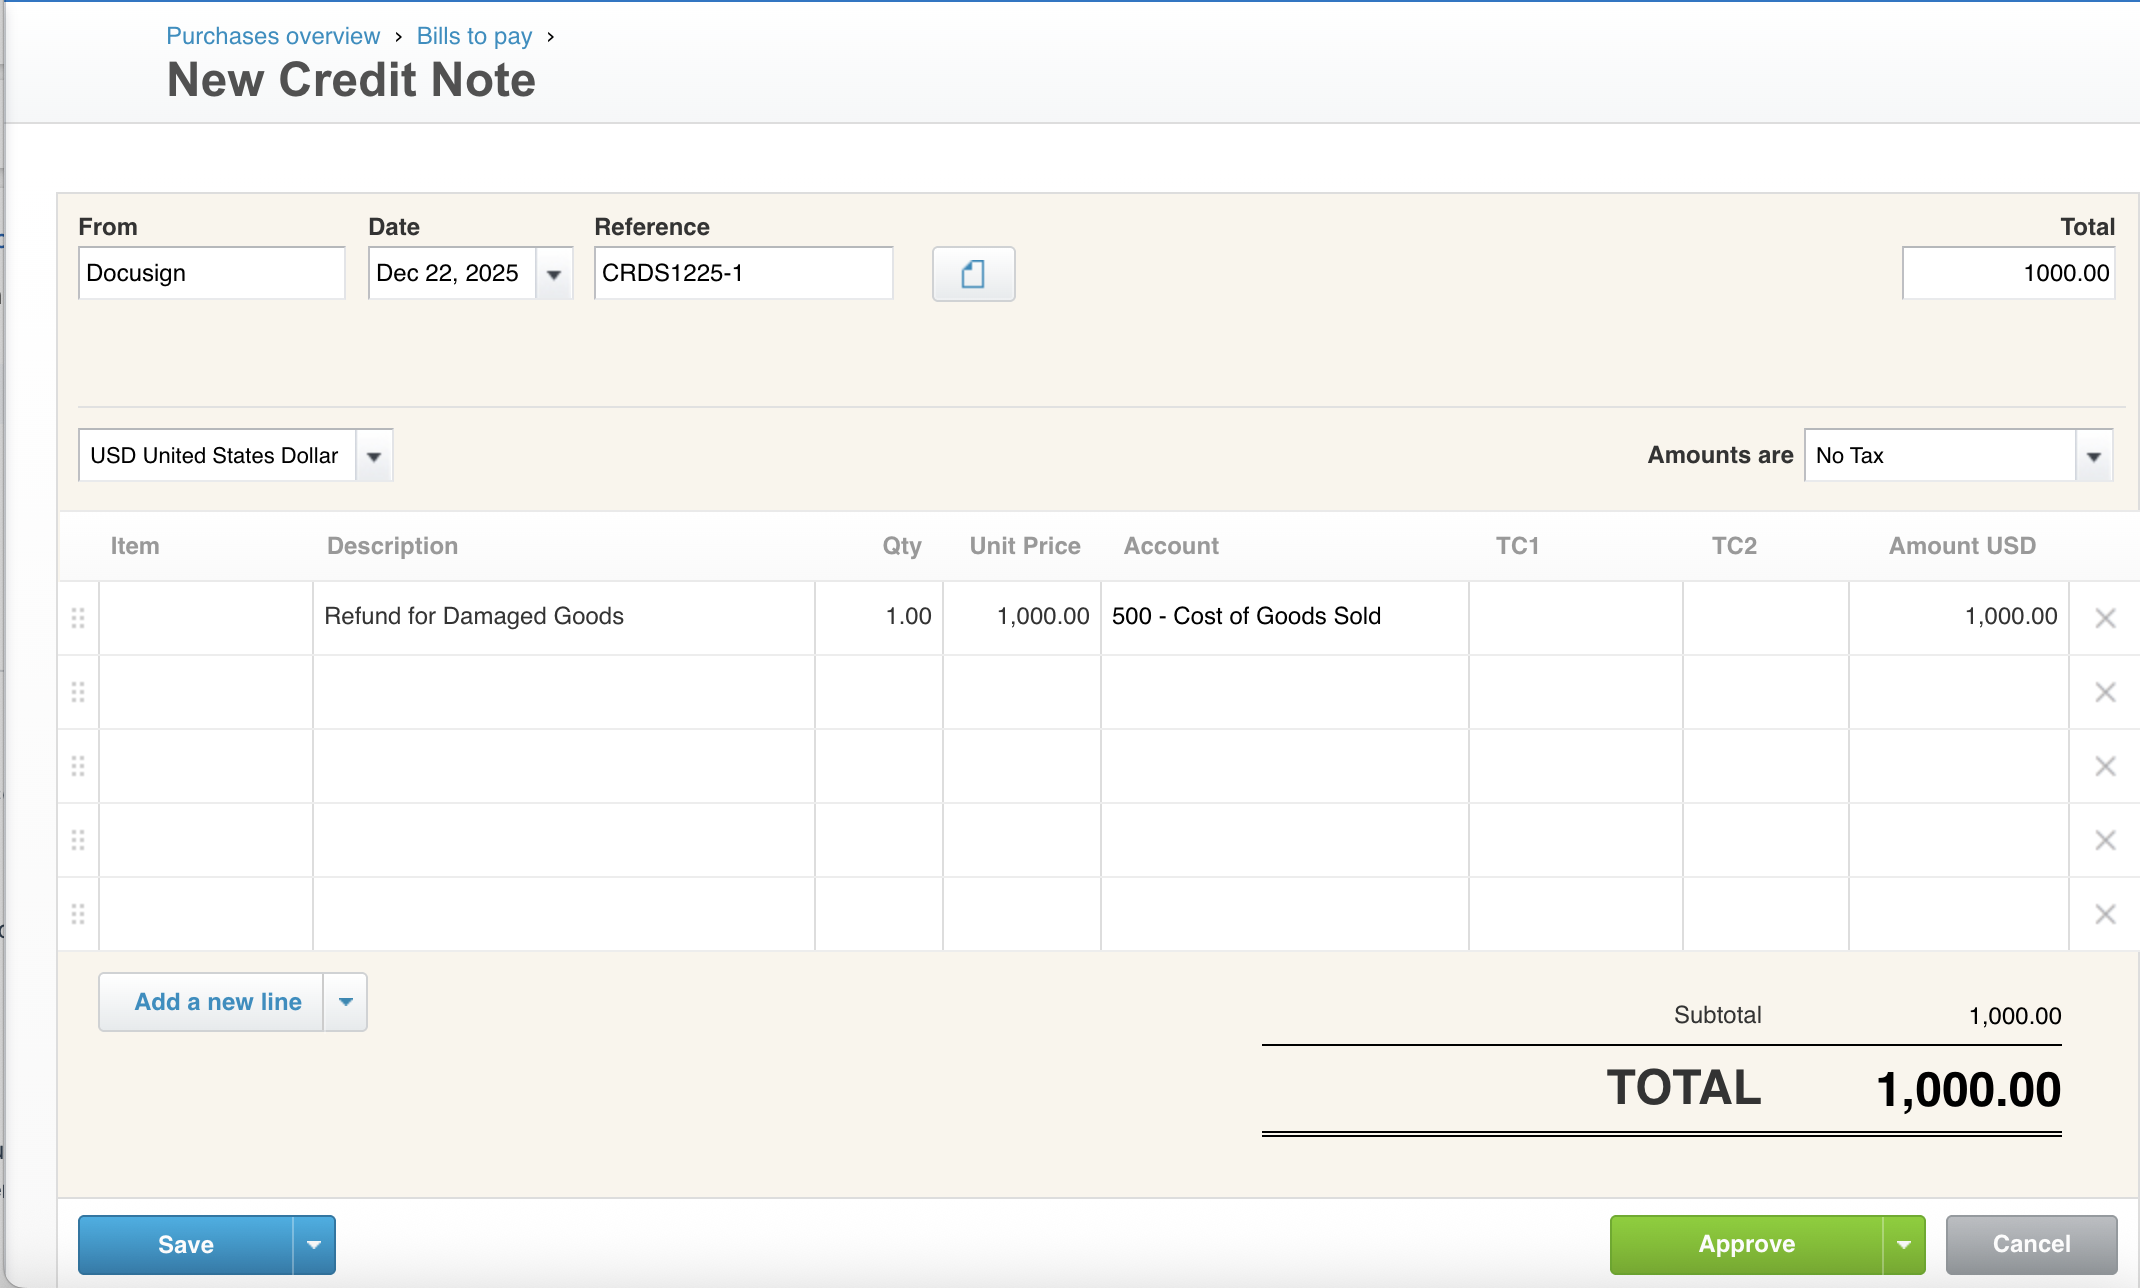Click the Unit Price cell 1,000.00
Viewport: 2140px width, 1288px height.
[1022, 618]
